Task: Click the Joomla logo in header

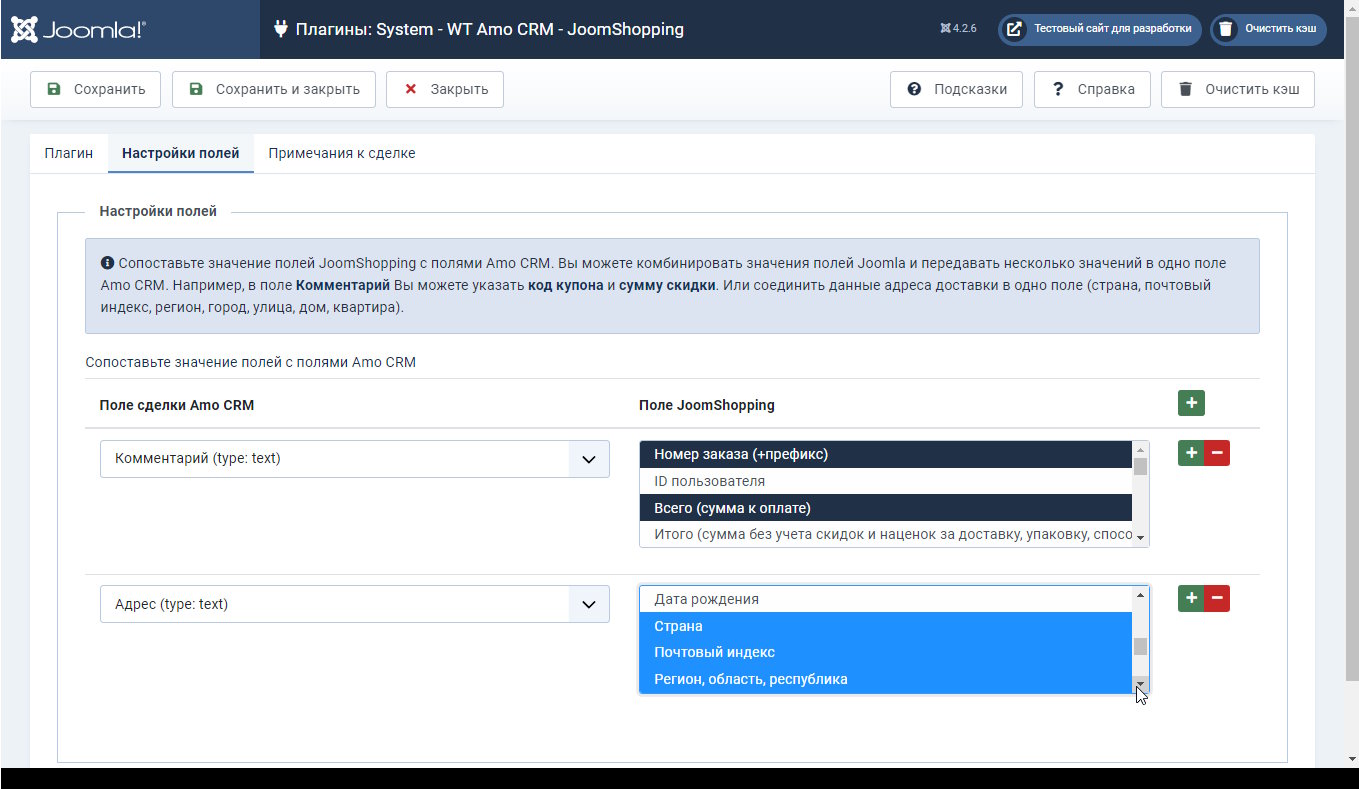Action: point(79,29)
